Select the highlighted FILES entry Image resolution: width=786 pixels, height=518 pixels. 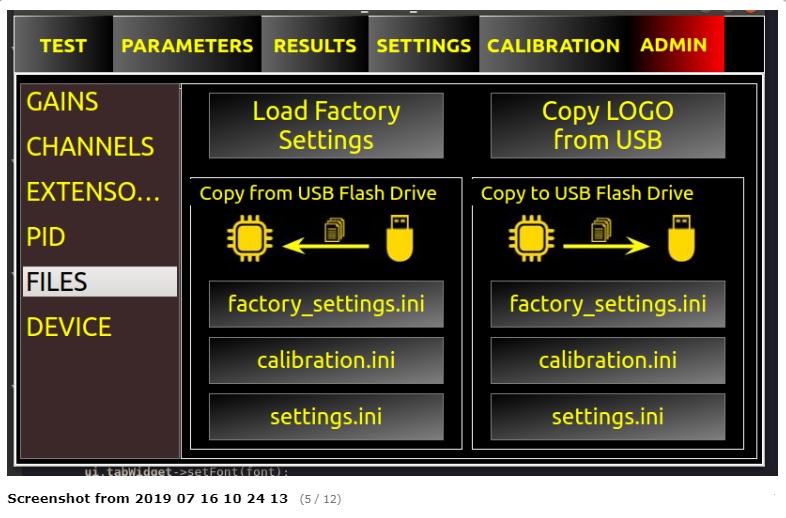click(x=100, y=281)
